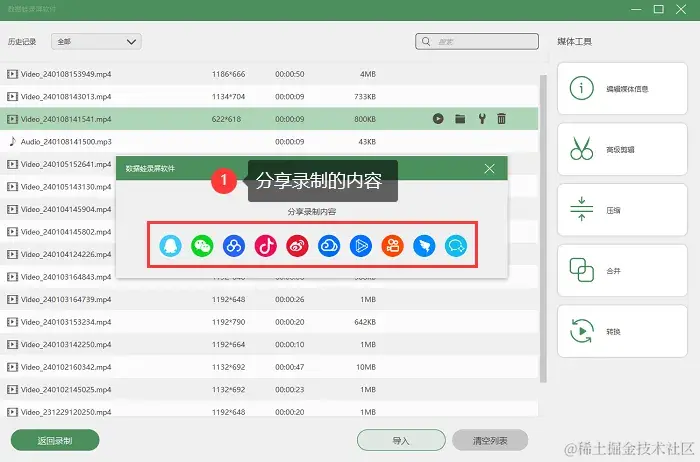Select file Video_240105152641.mp4
Viewport: 700px width, 462px height.
coord(66,164)
